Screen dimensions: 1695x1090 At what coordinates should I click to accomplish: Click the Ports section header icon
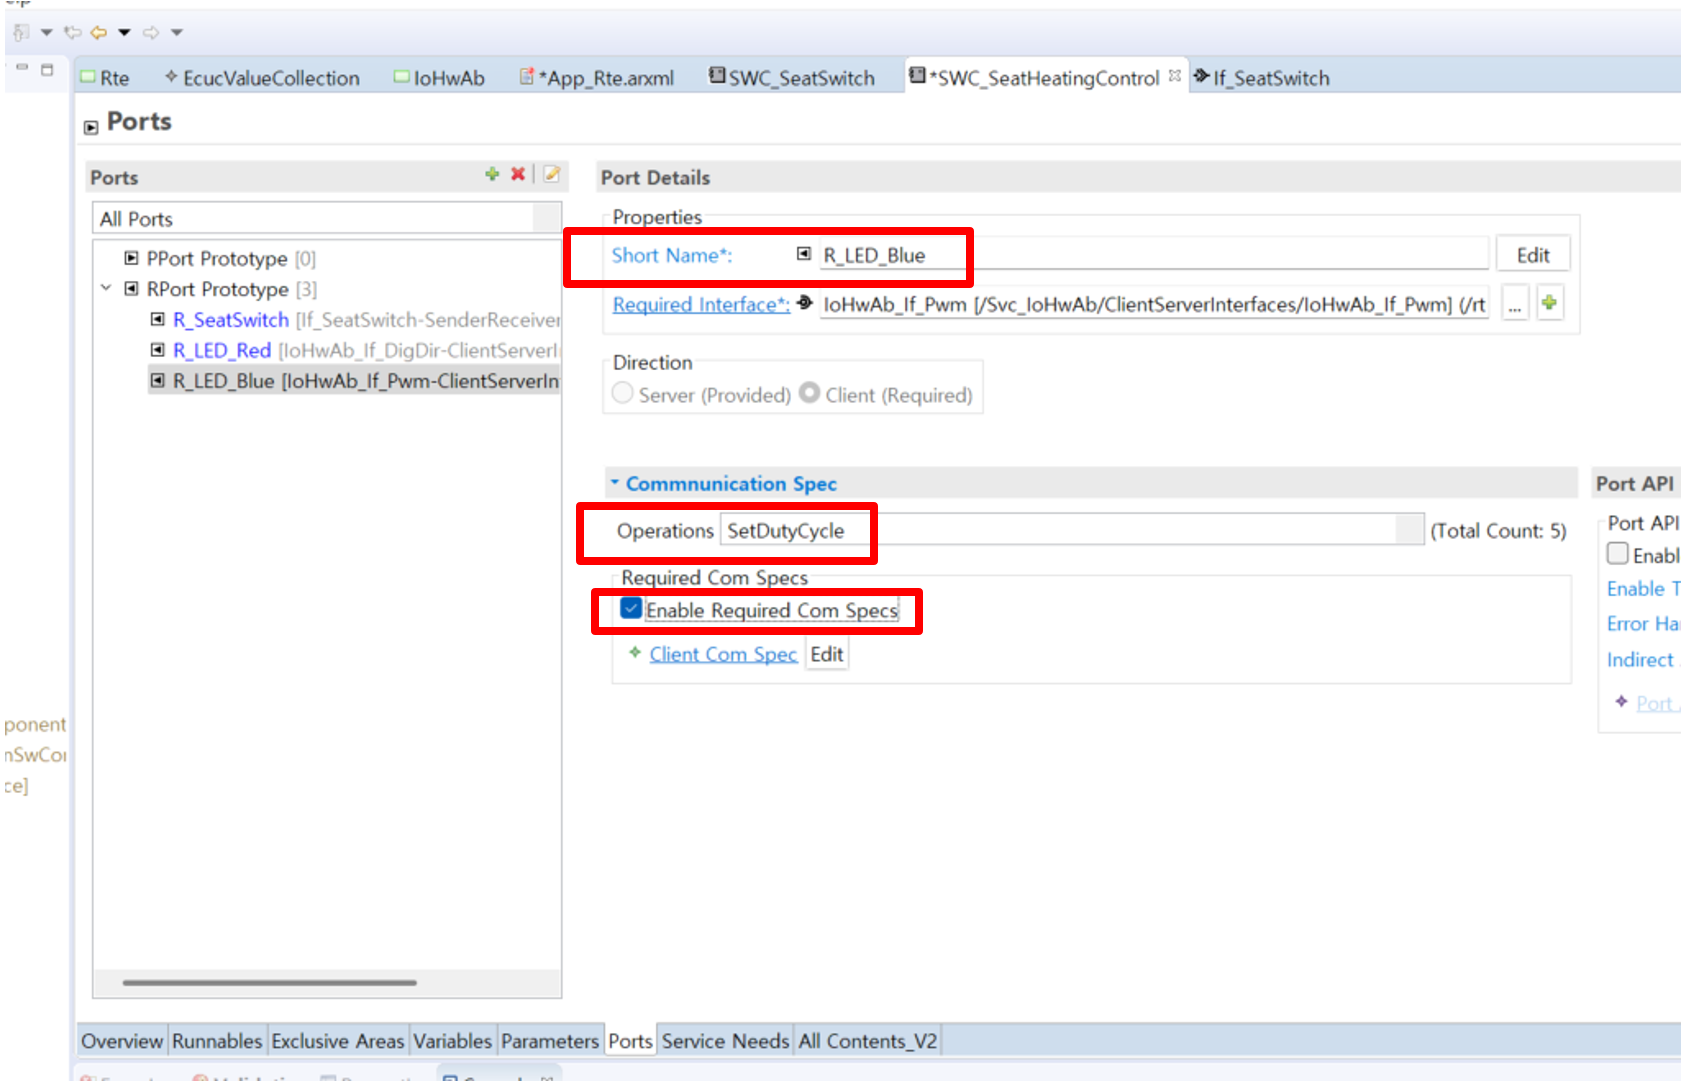pos(91,127)
